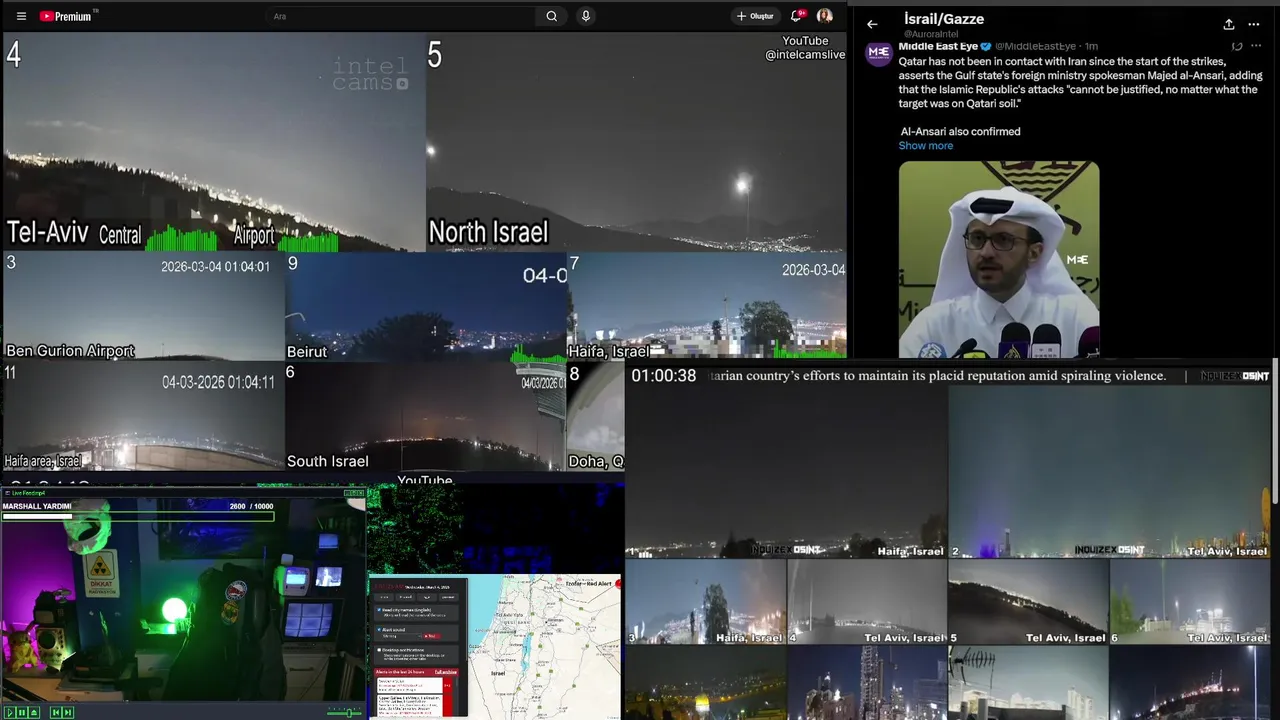Open Middle East Eye account name
The image size is (1280, 720).
pos(938,46)
